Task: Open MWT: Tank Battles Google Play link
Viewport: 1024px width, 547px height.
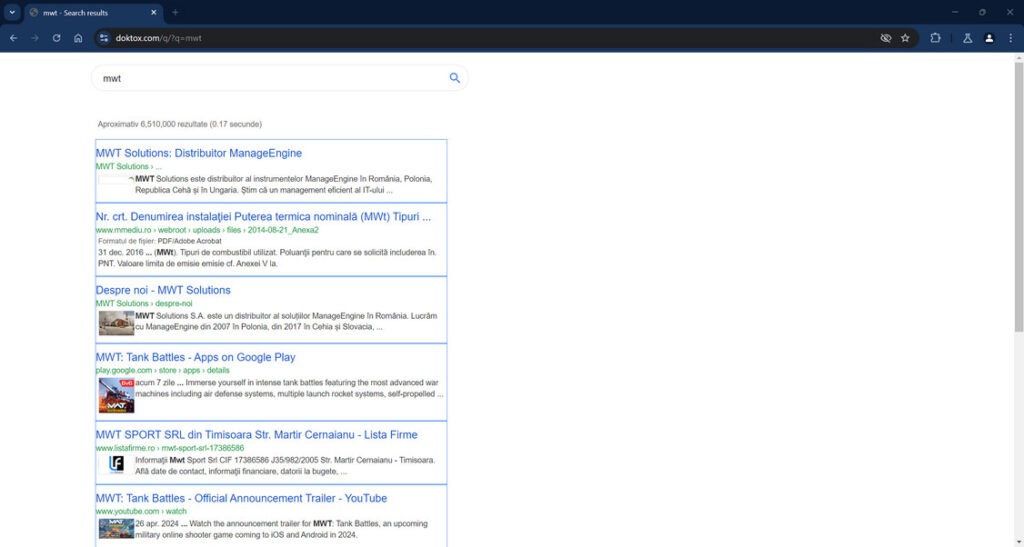Action: pyautogui.click(x=195, y=358)
